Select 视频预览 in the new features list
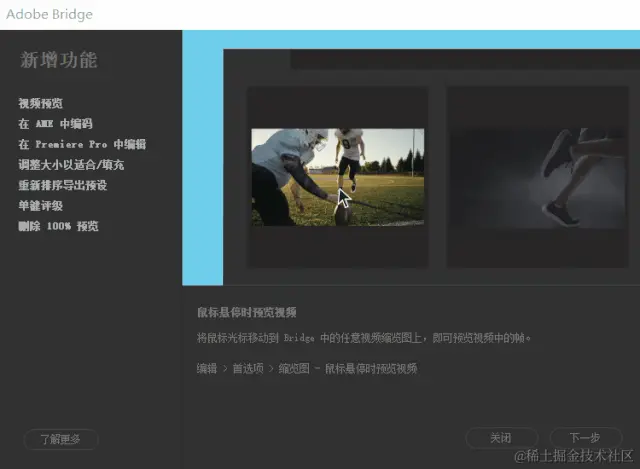The width and height of the screenshot is (640, 469). (x=40, y=103)
